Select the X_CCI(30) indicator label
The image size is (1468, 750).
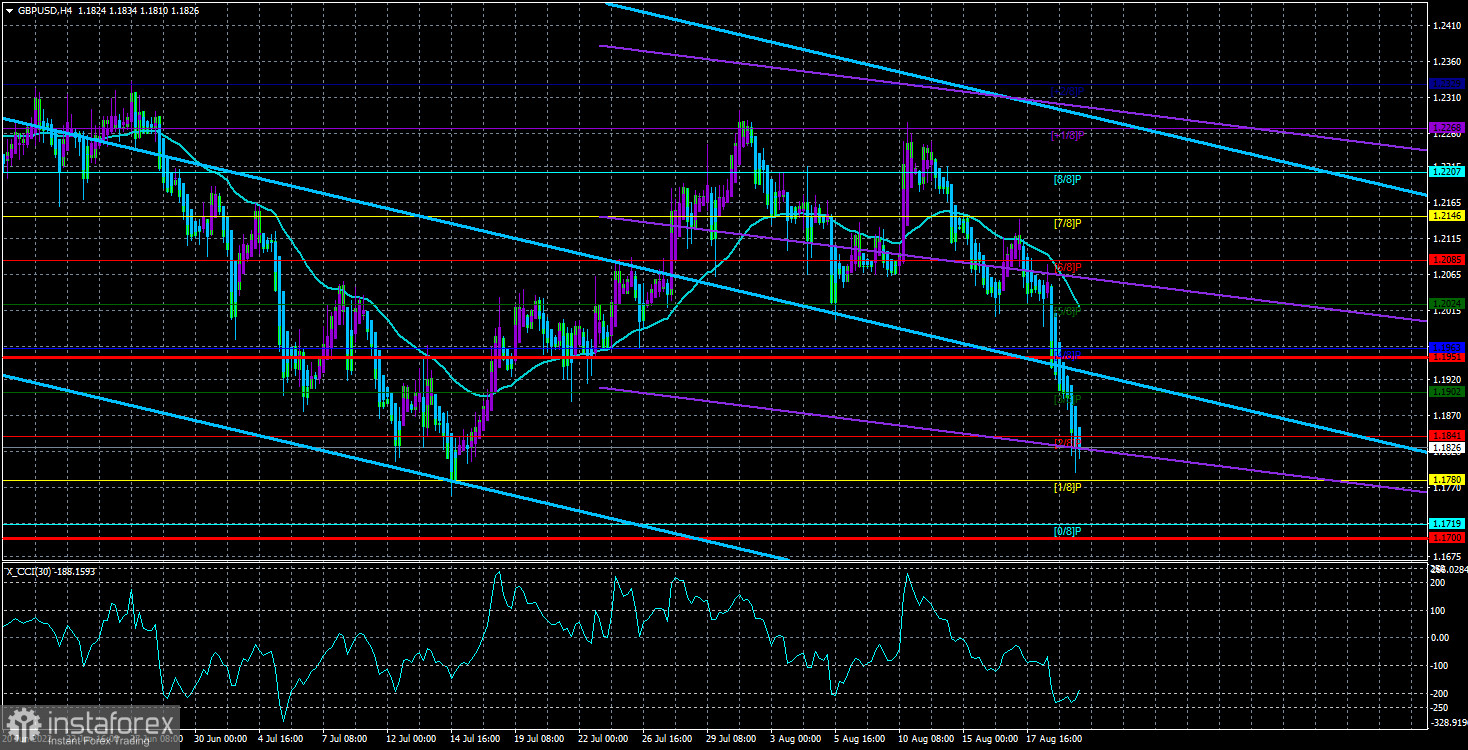tap(31, 572)
